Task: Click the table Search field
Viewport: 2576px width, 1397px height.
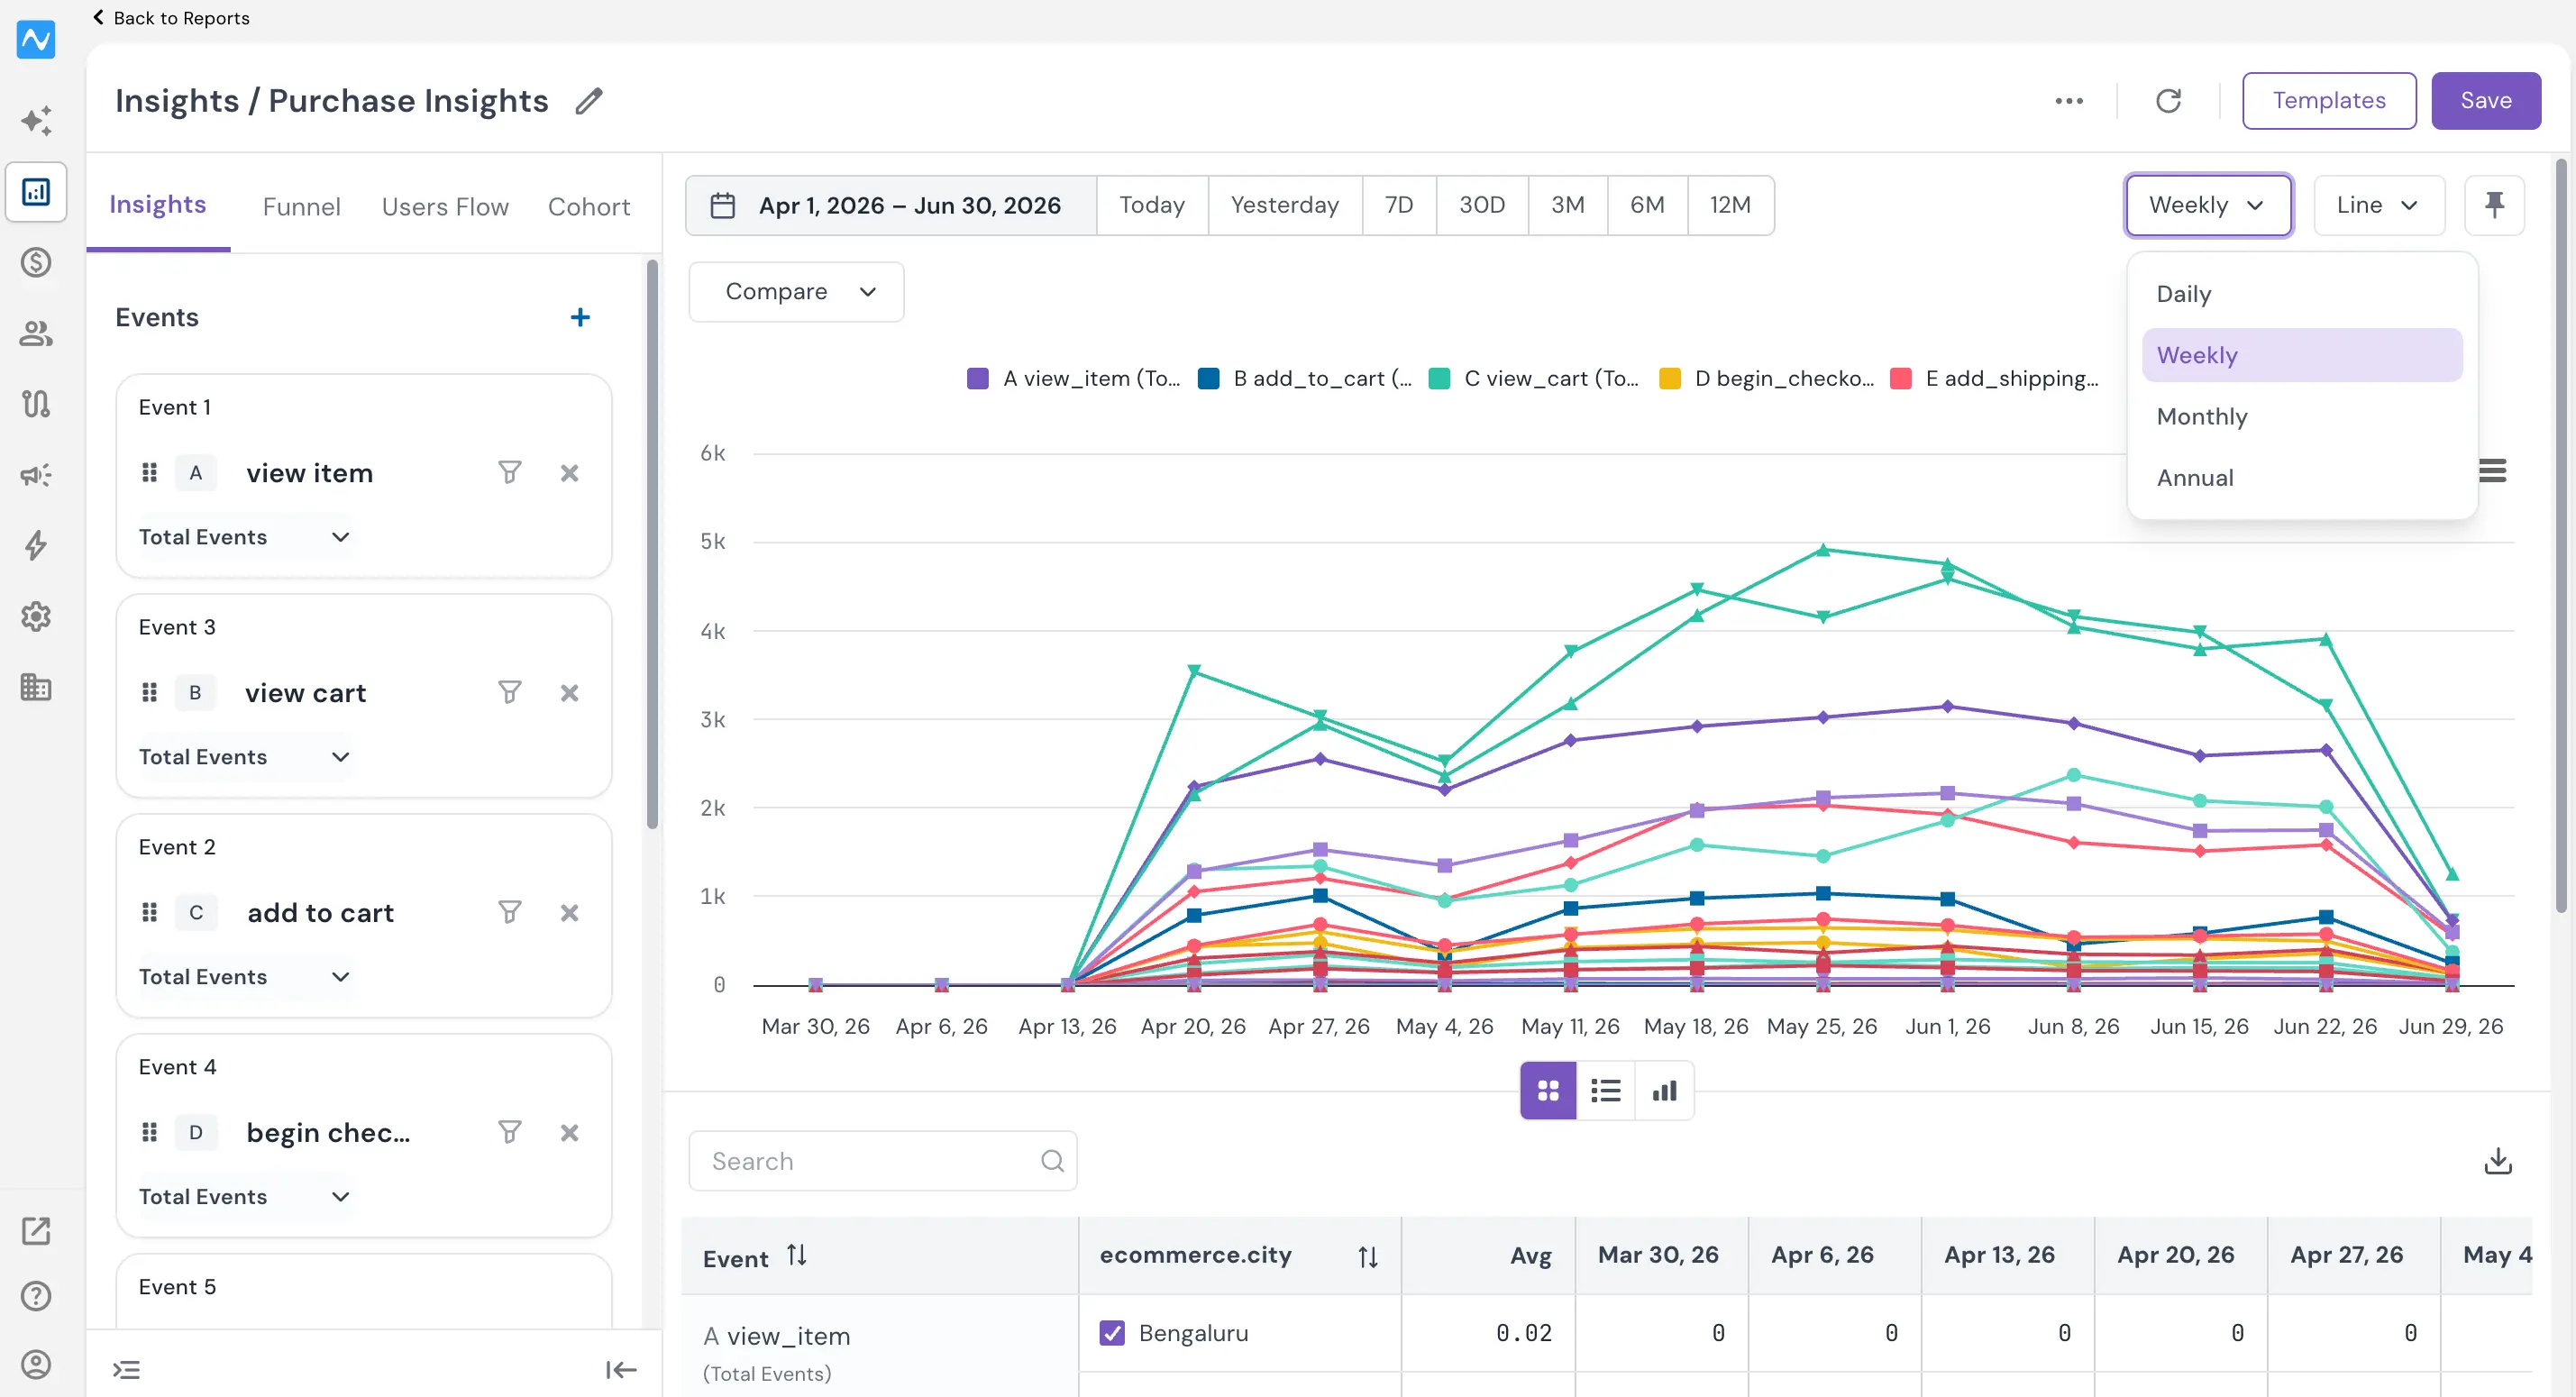Action: pos(882,1161)
